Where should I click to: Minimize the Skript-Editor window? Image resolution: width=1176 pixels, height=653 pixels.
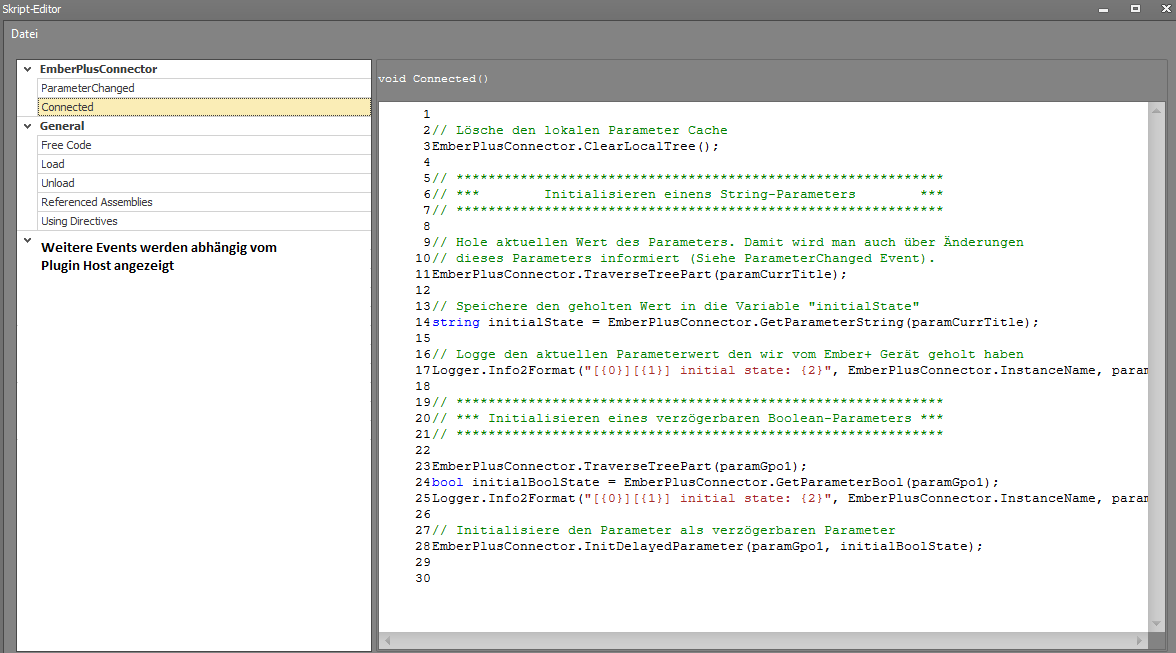point(1103,9)
